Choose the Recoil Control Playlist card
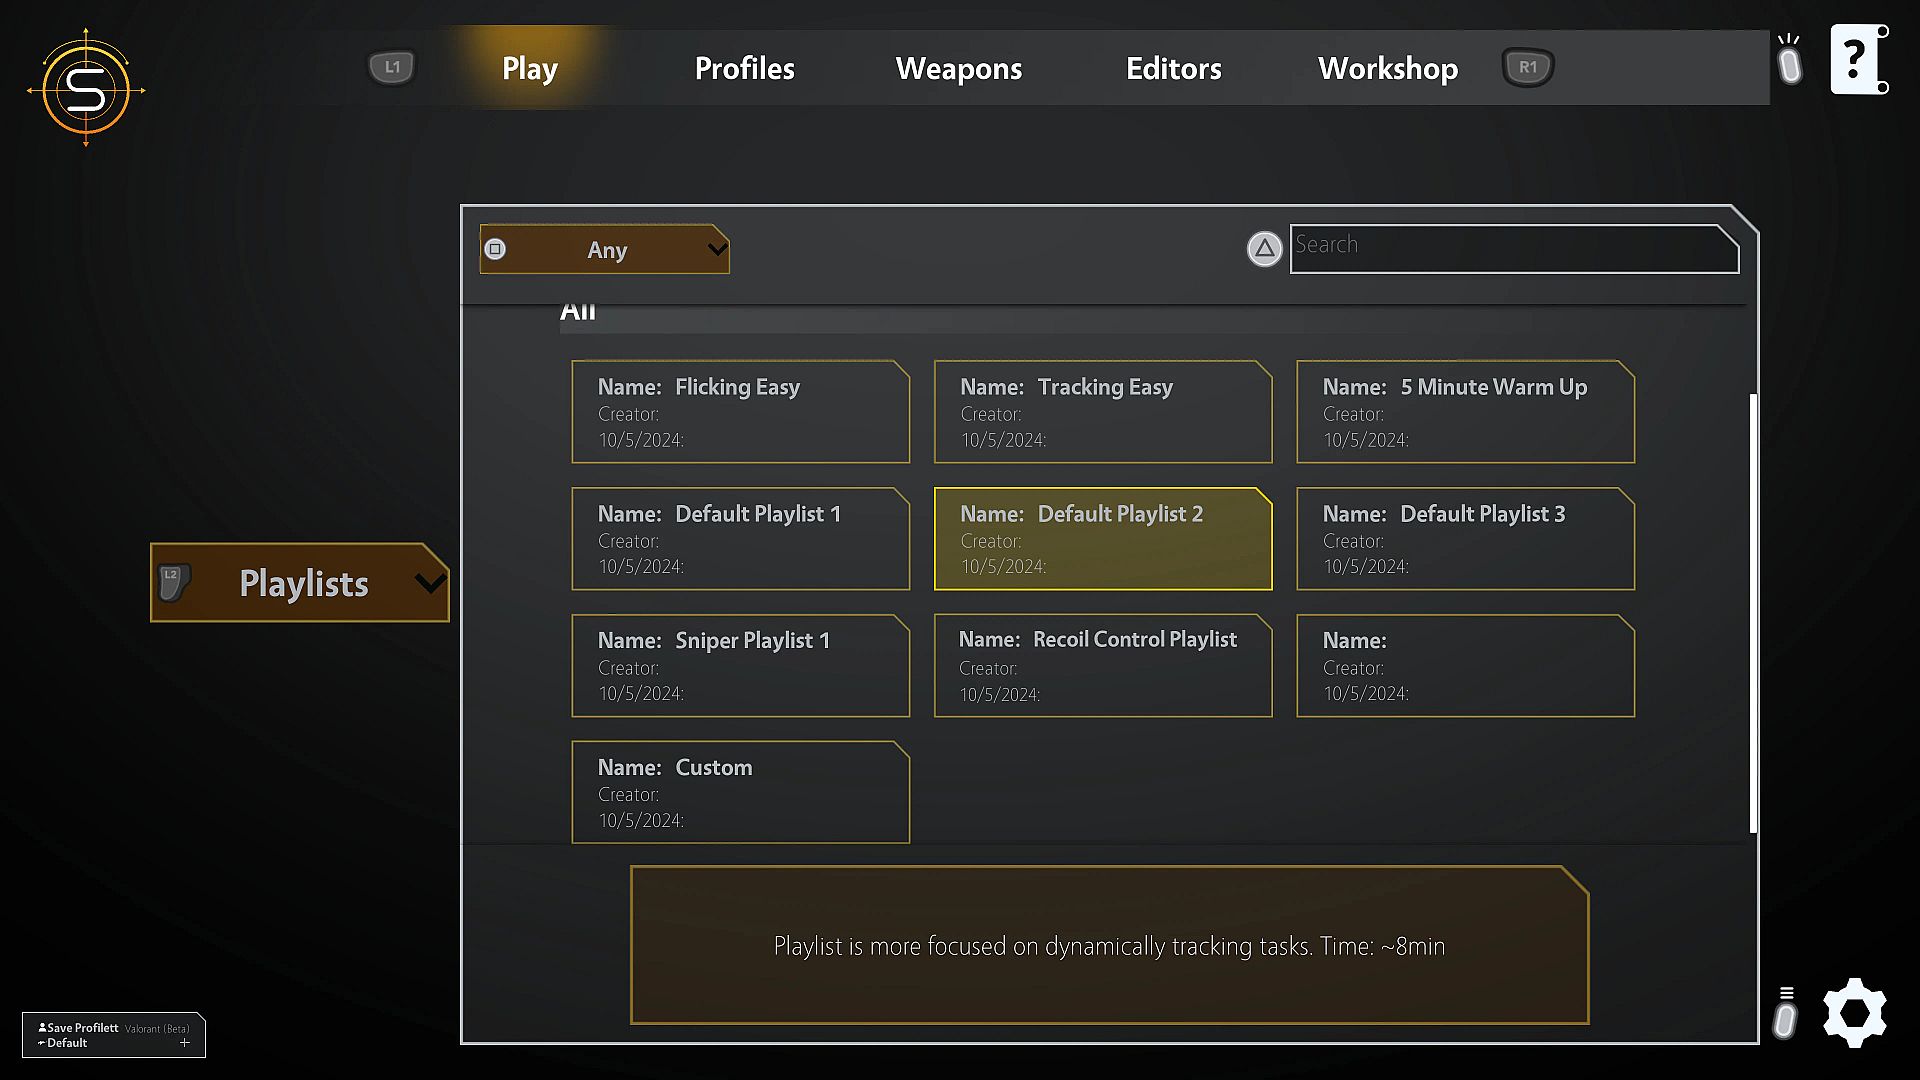Screen dimensions: 1920x1080 click(1102, 666)
